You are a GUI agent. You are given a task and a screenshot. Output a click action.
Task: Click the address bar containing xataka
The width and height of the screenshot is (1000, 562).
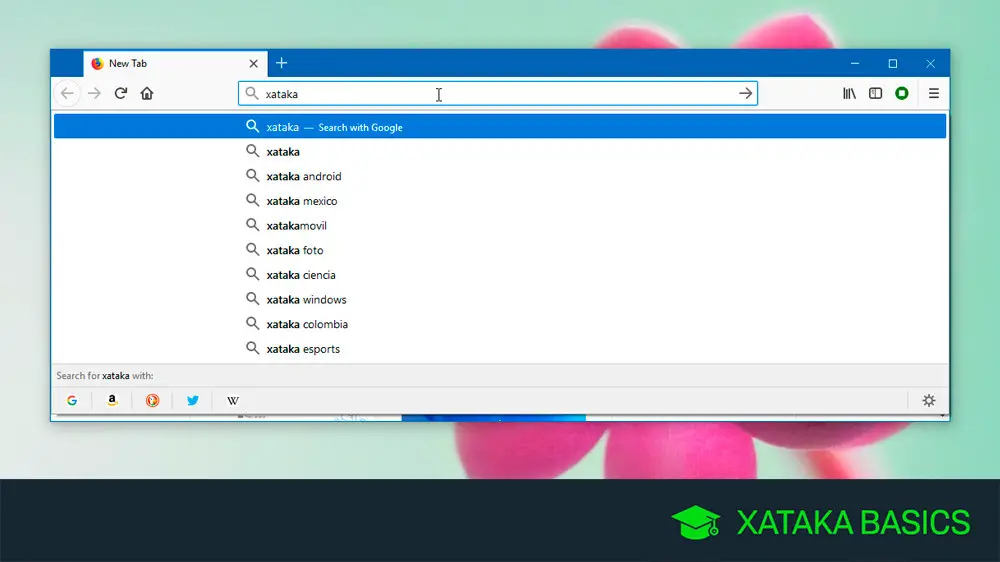497,94
